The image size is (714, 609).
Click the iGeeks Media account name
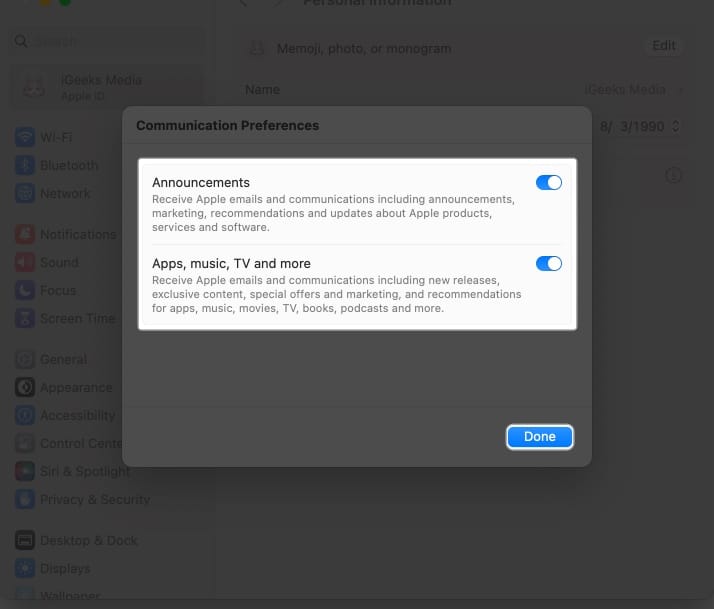point(101,80)
